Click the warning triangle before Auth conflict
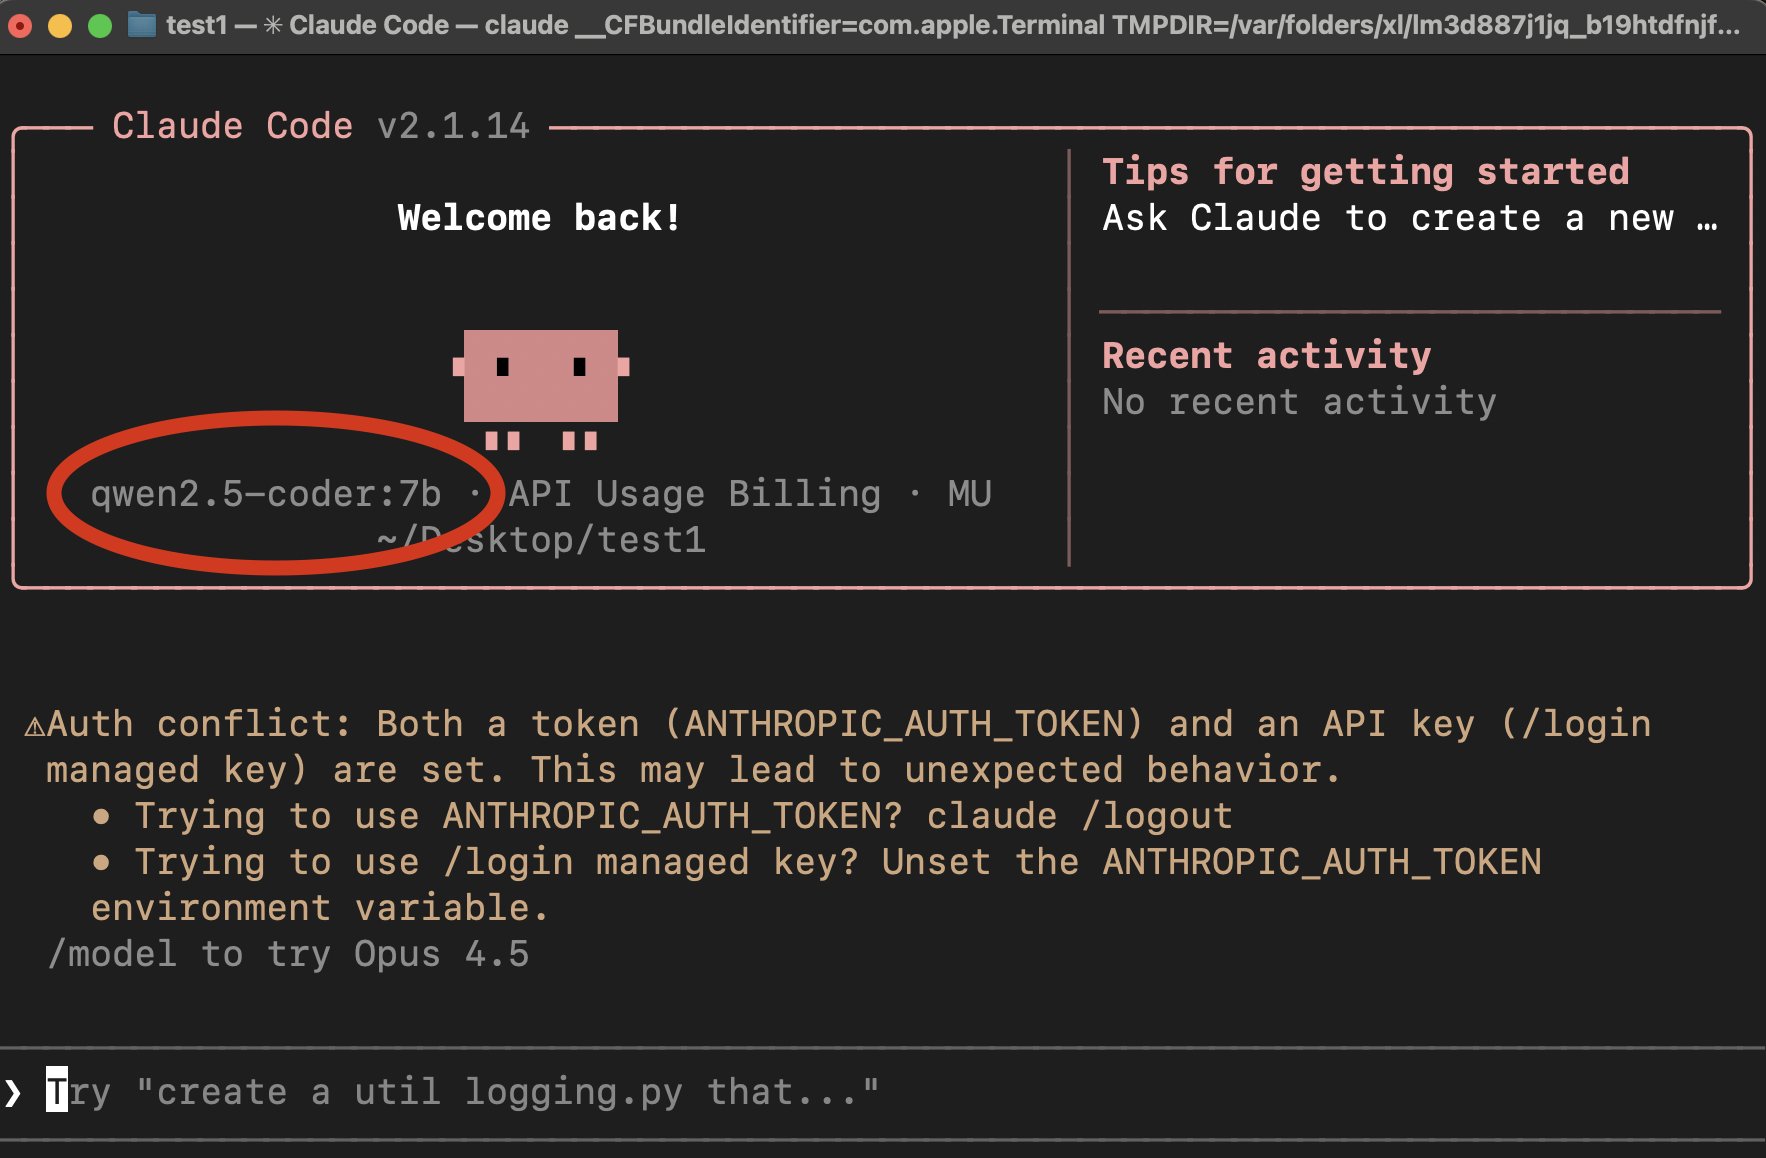The height and width of the screenshot is (1158, 1766). click(x=34, y=726)
